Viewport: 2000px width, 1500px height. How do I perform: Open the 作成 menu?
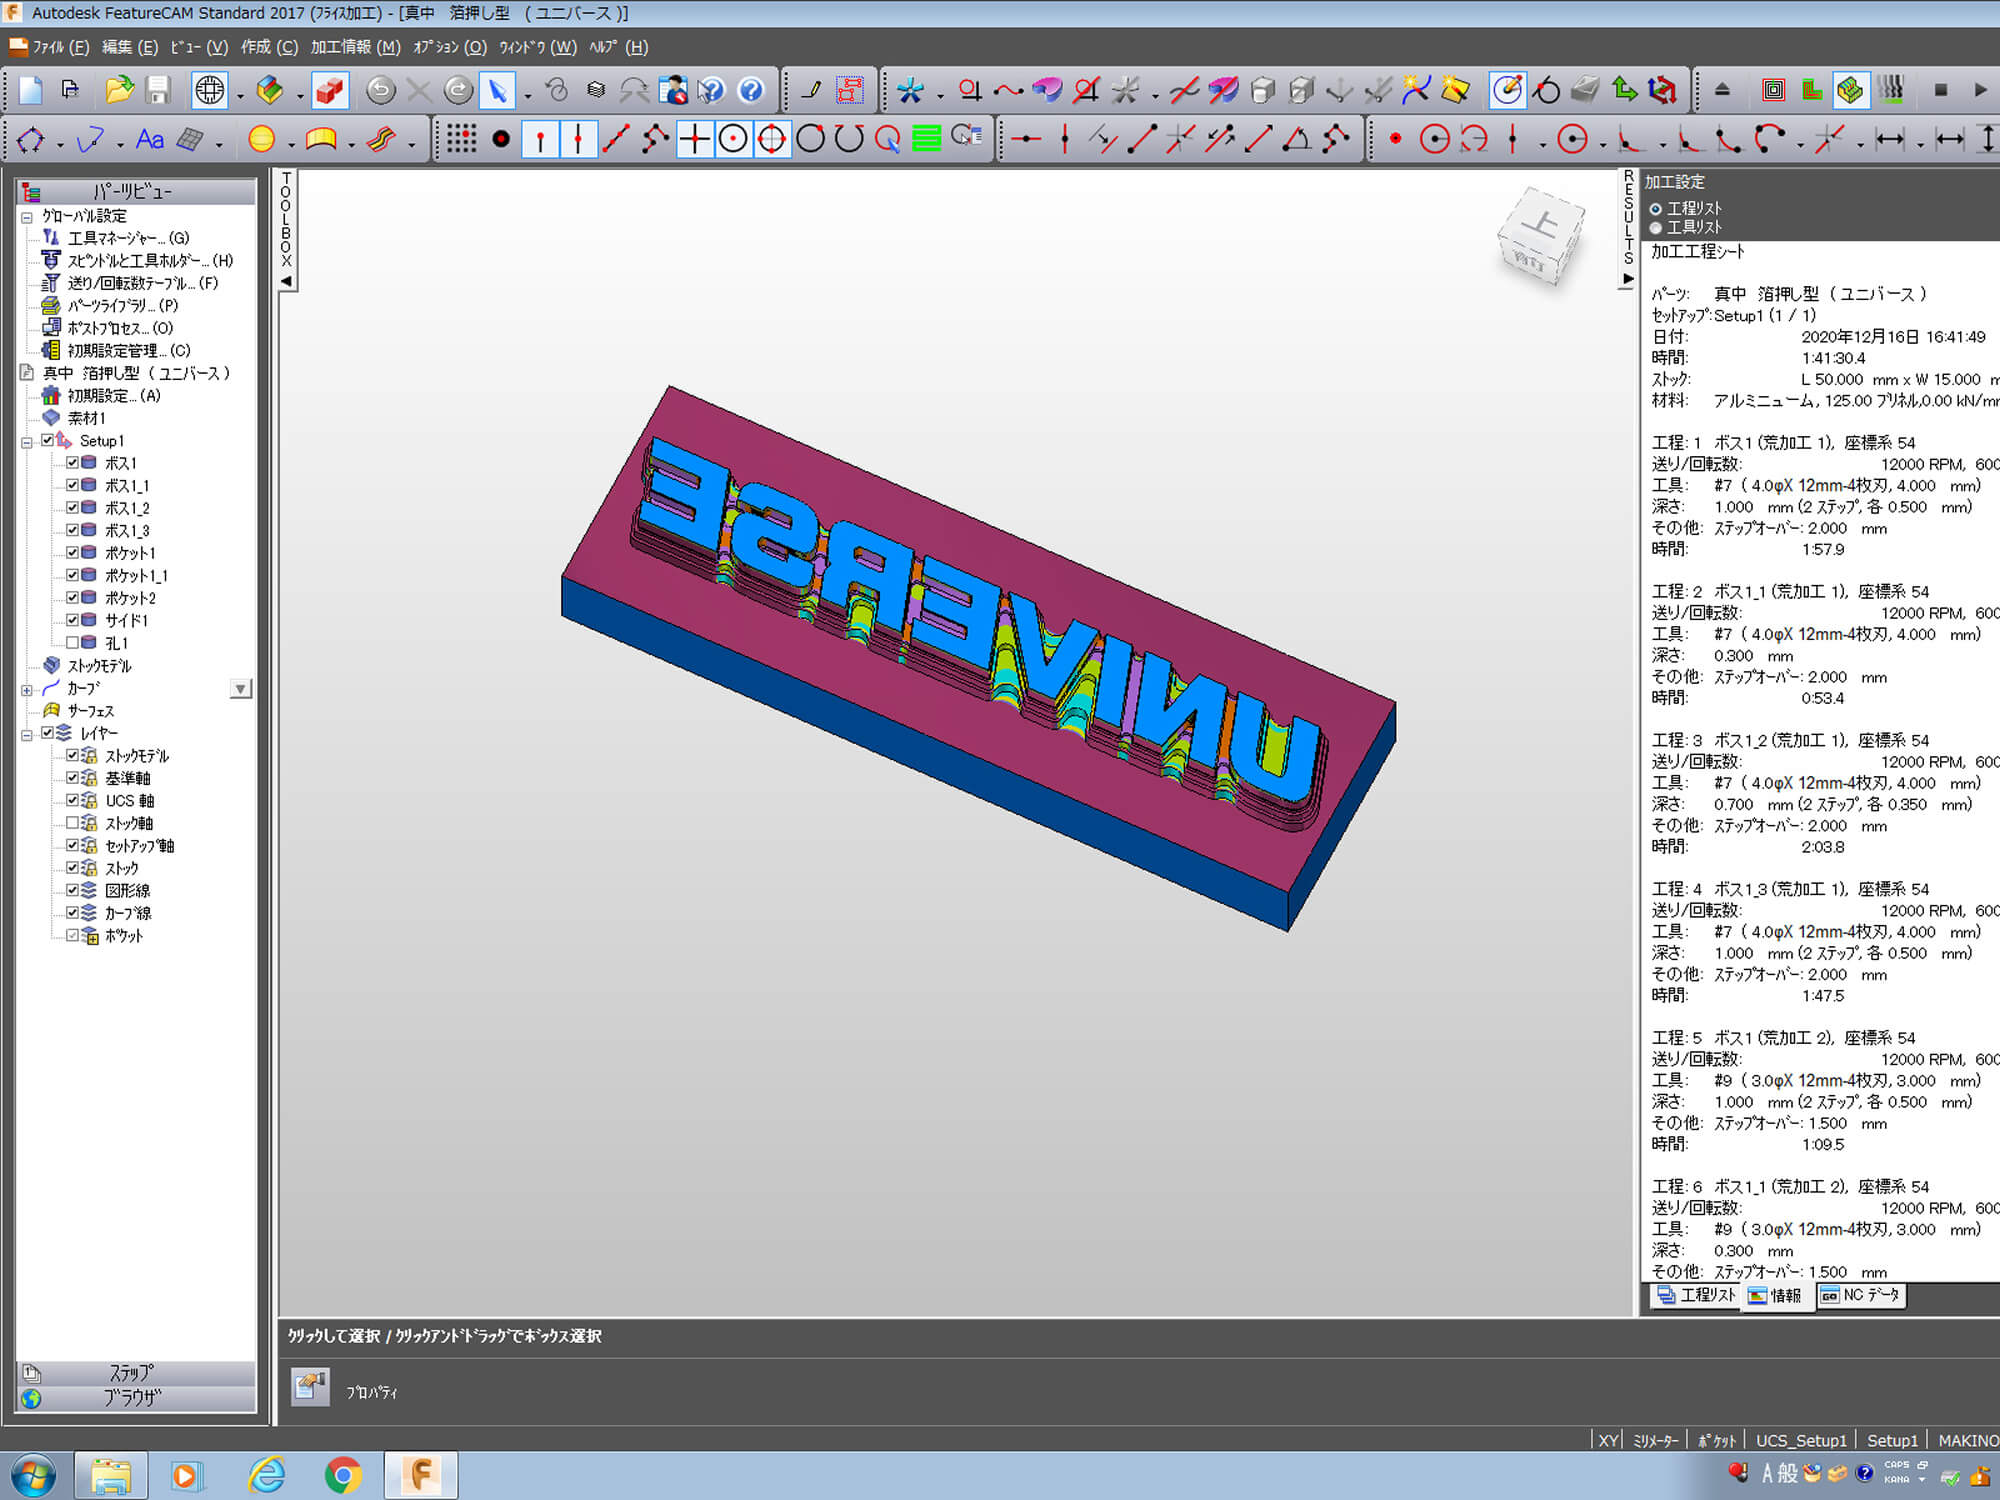(x=269, y=47)
